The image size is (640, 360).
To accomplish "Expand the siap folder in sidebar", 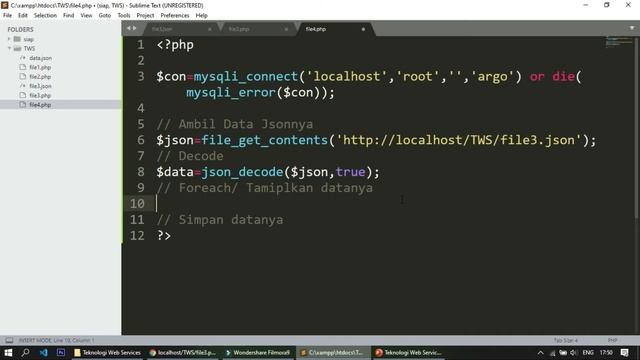I will 9,39.
